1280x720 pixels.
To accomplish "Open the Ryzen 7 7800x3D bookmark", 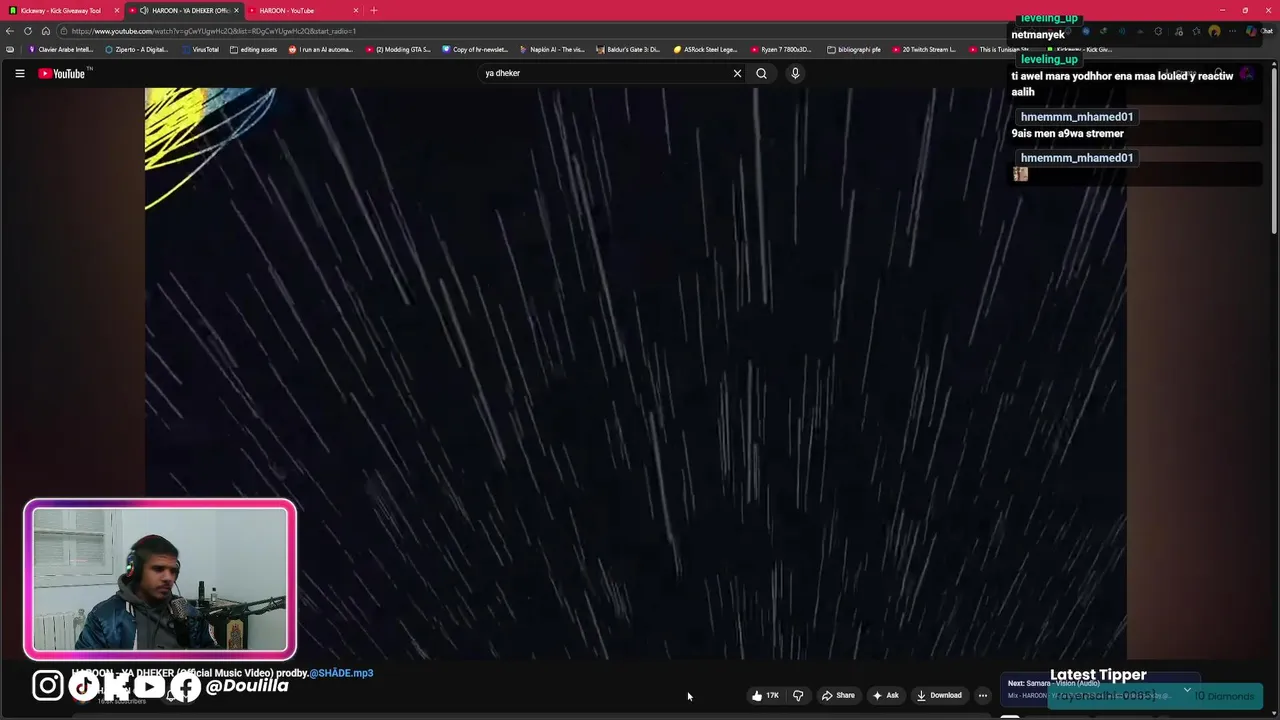I will click(x=783, y=49).
